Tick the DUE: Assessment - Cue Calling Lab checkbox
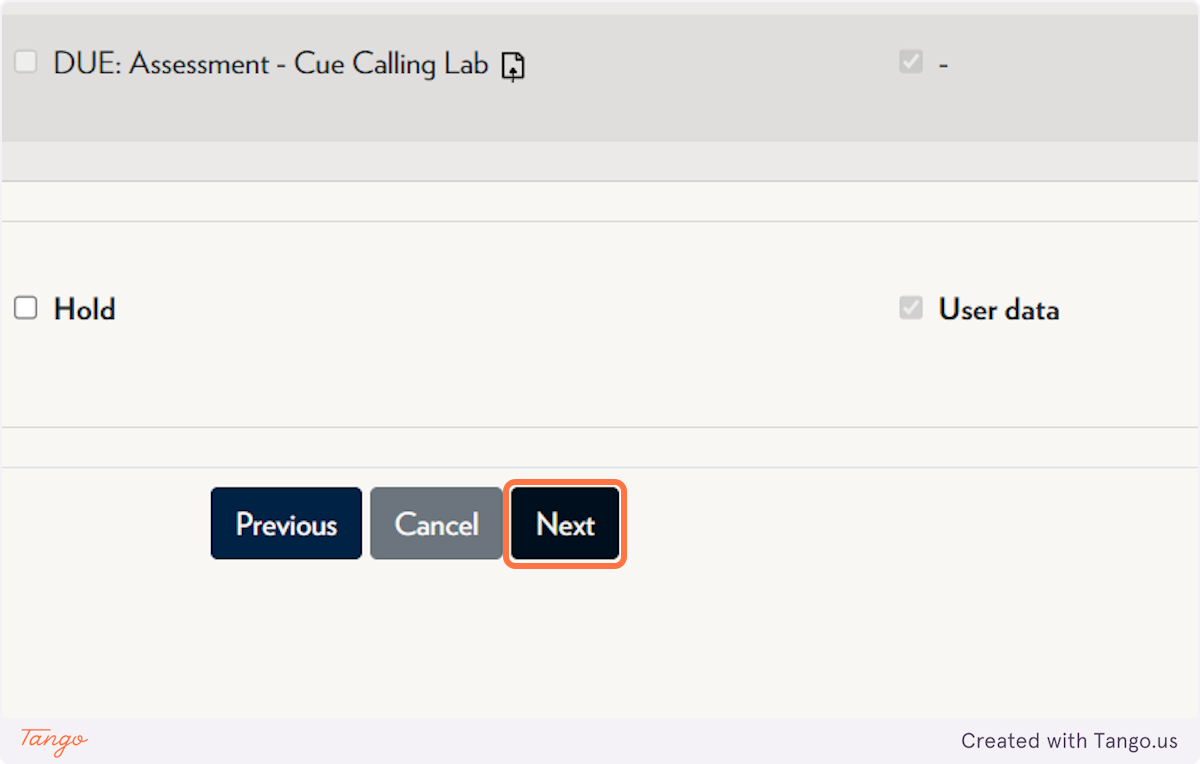 [25, 62]
